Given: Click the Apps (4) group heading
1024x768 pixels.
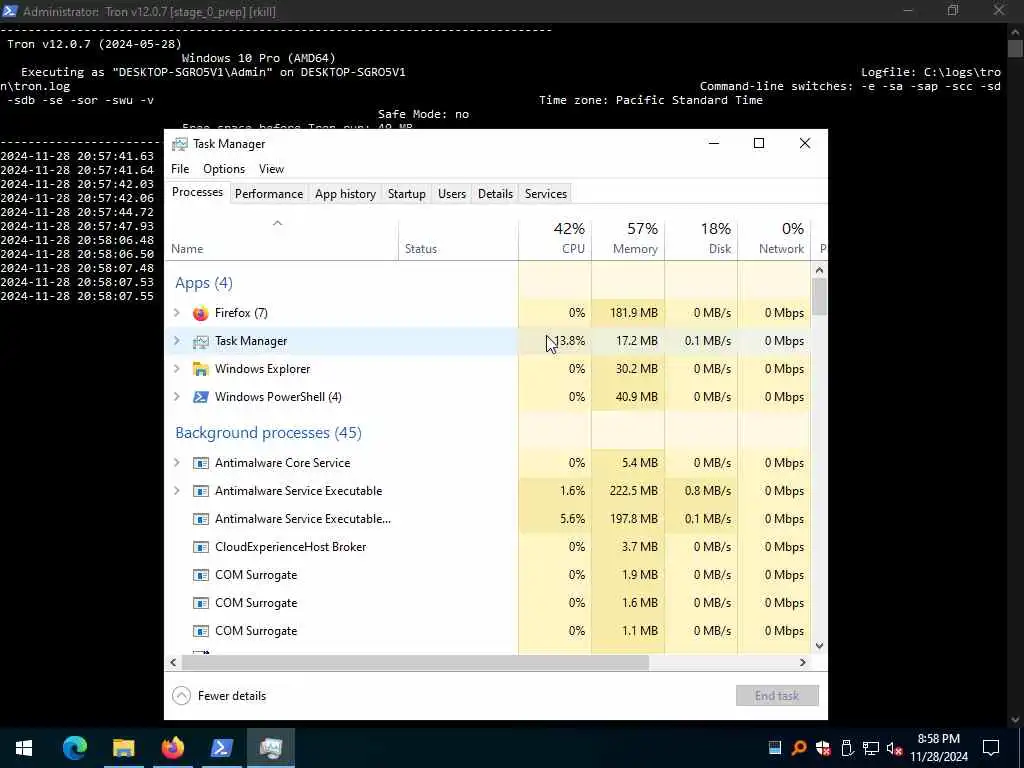Looking at the screenshot, I should pos(204,283).
